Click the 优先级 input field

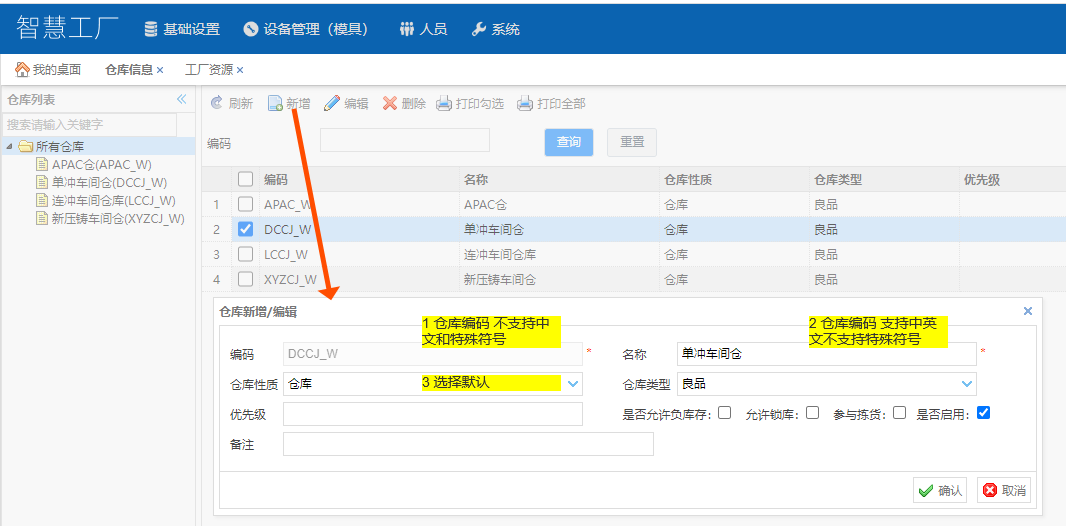point(432,414)
